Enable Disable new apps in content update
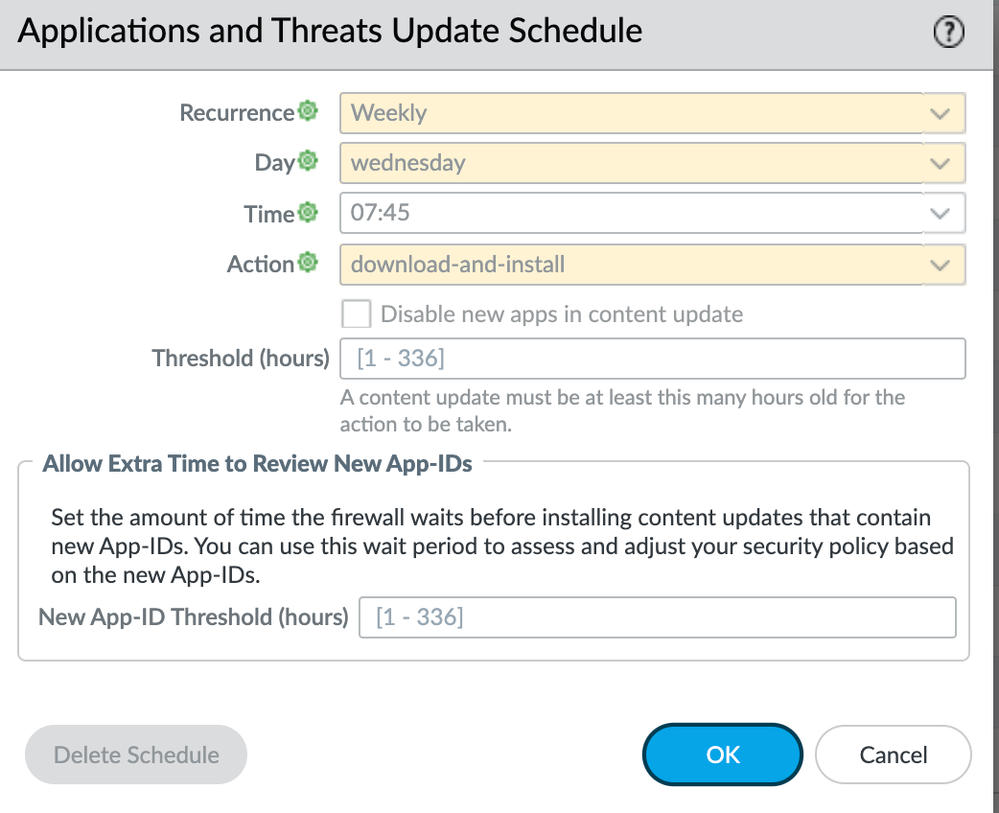The width and height of the screenshot is (999, 813). 356,315
